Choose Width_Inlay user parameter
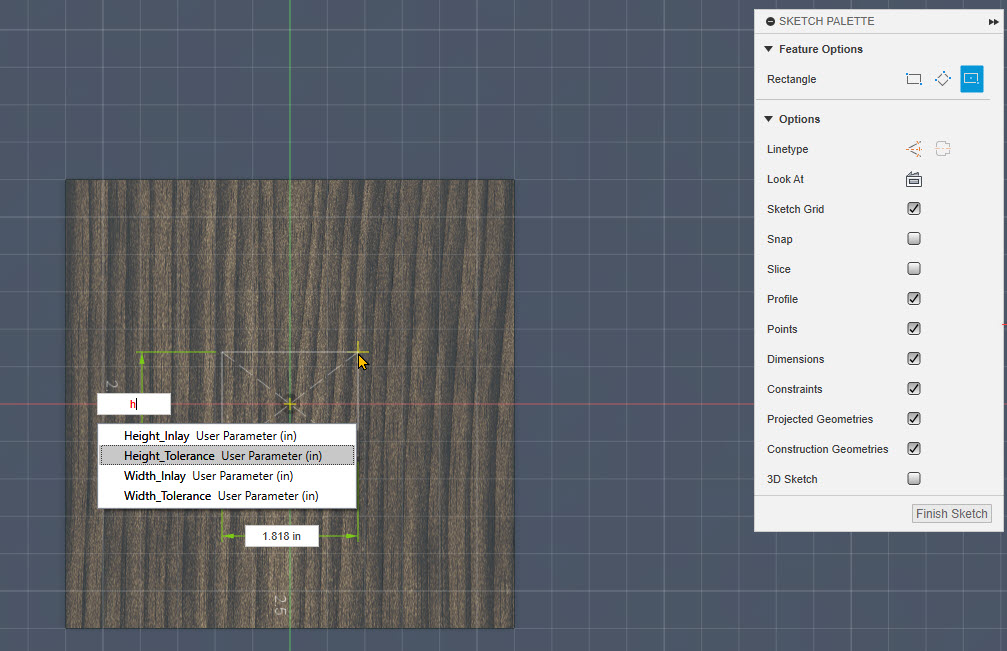Screen dimensions: 1007x651 (x=227, y=476)
